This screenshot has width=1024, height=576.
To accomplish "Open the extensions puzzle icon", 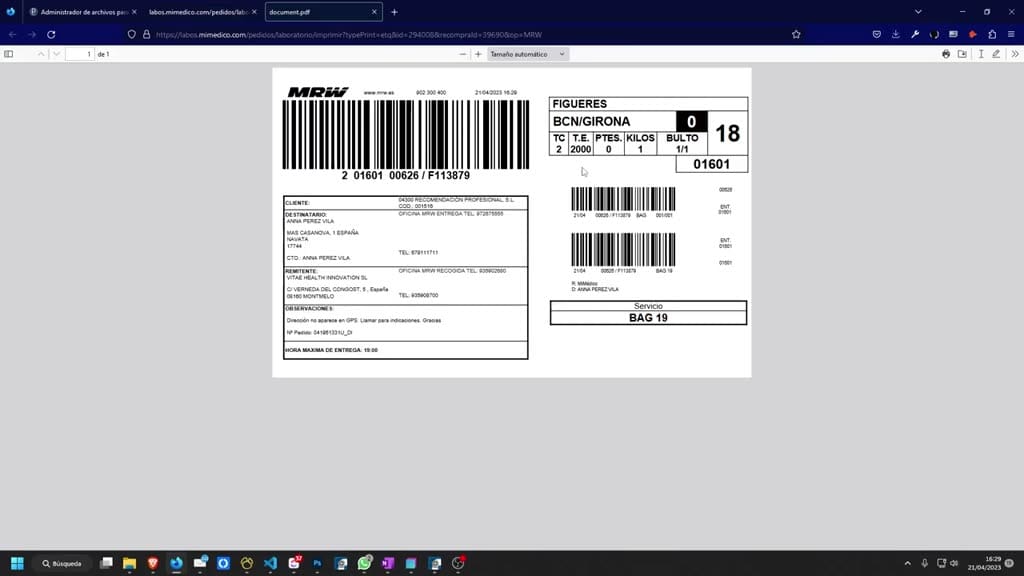I will (x=992, y=35).
